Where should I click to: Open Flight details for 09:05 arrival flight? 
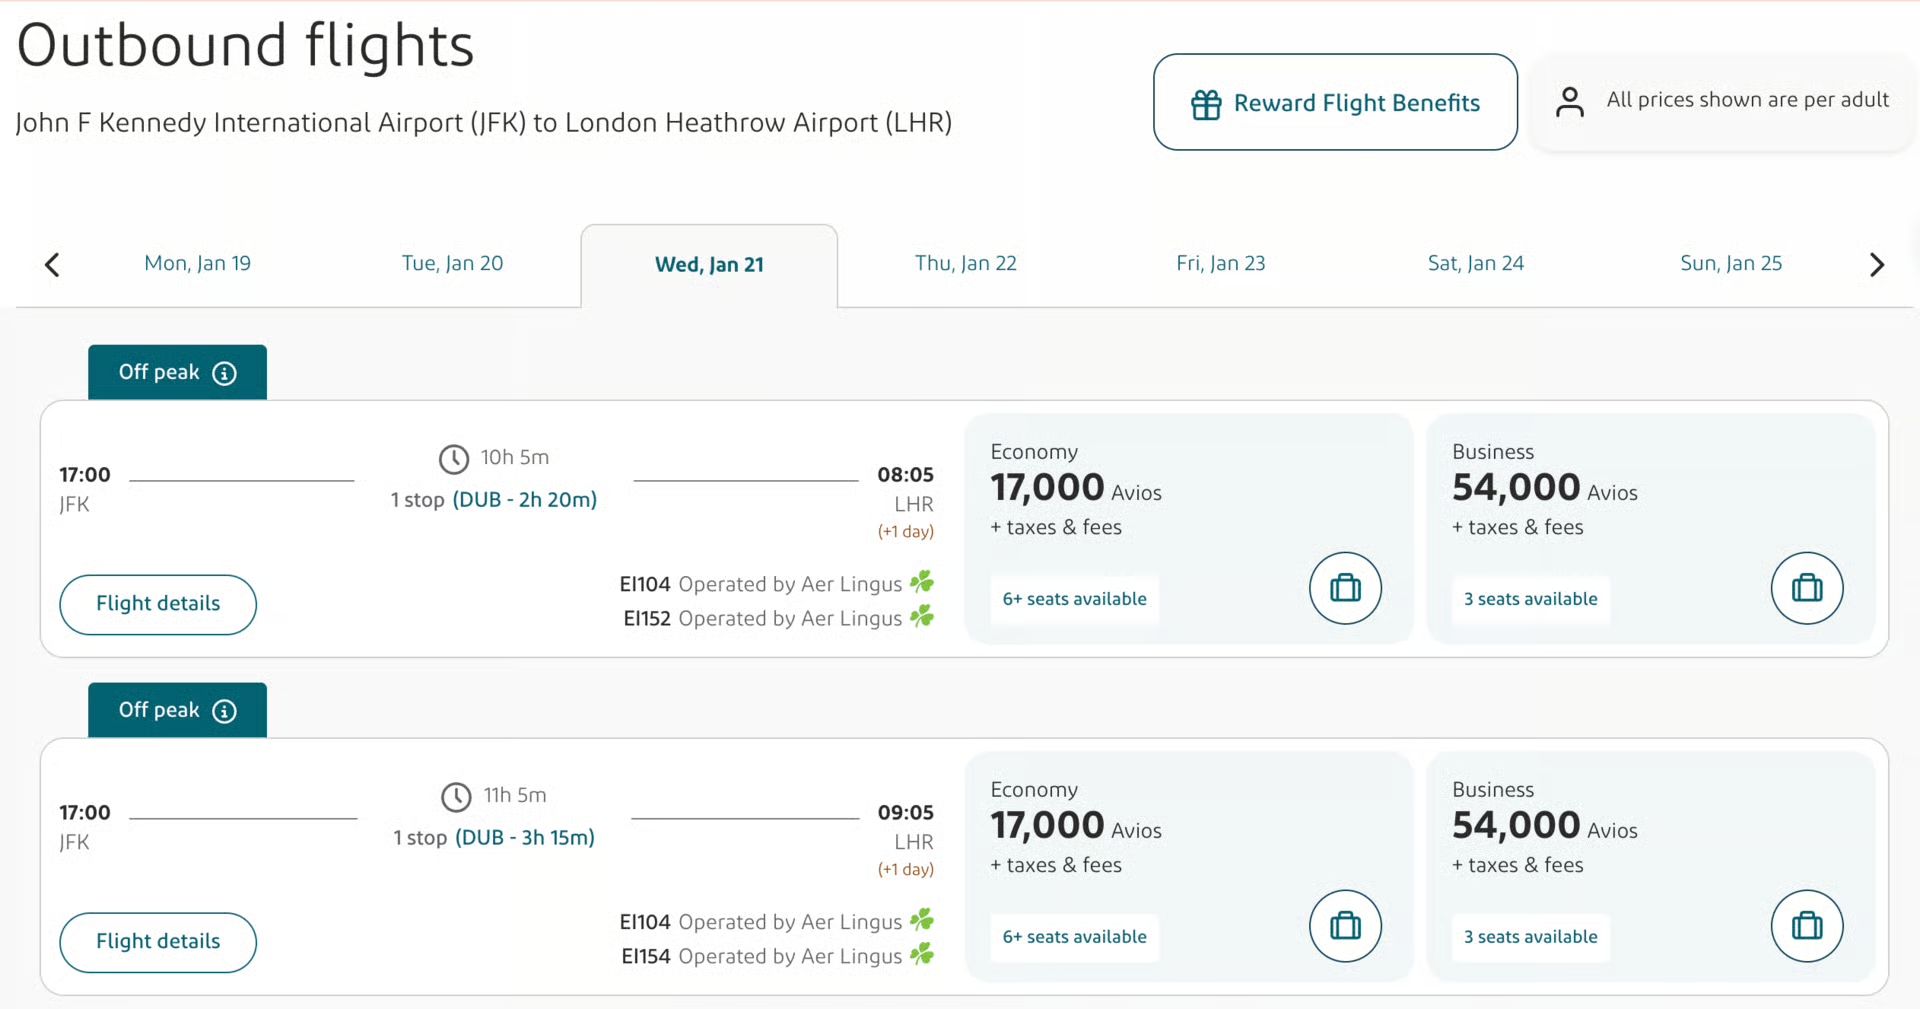[158, 942]
